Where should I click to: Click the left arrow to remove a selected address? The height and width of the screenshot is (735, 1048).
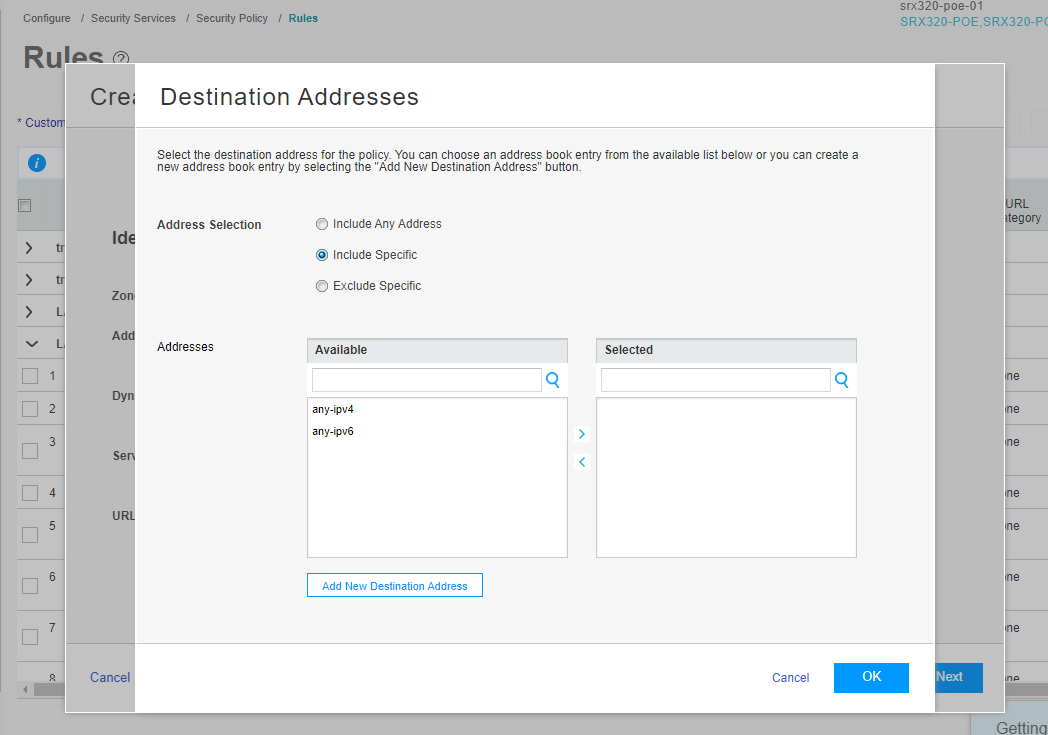click(581, 462)
